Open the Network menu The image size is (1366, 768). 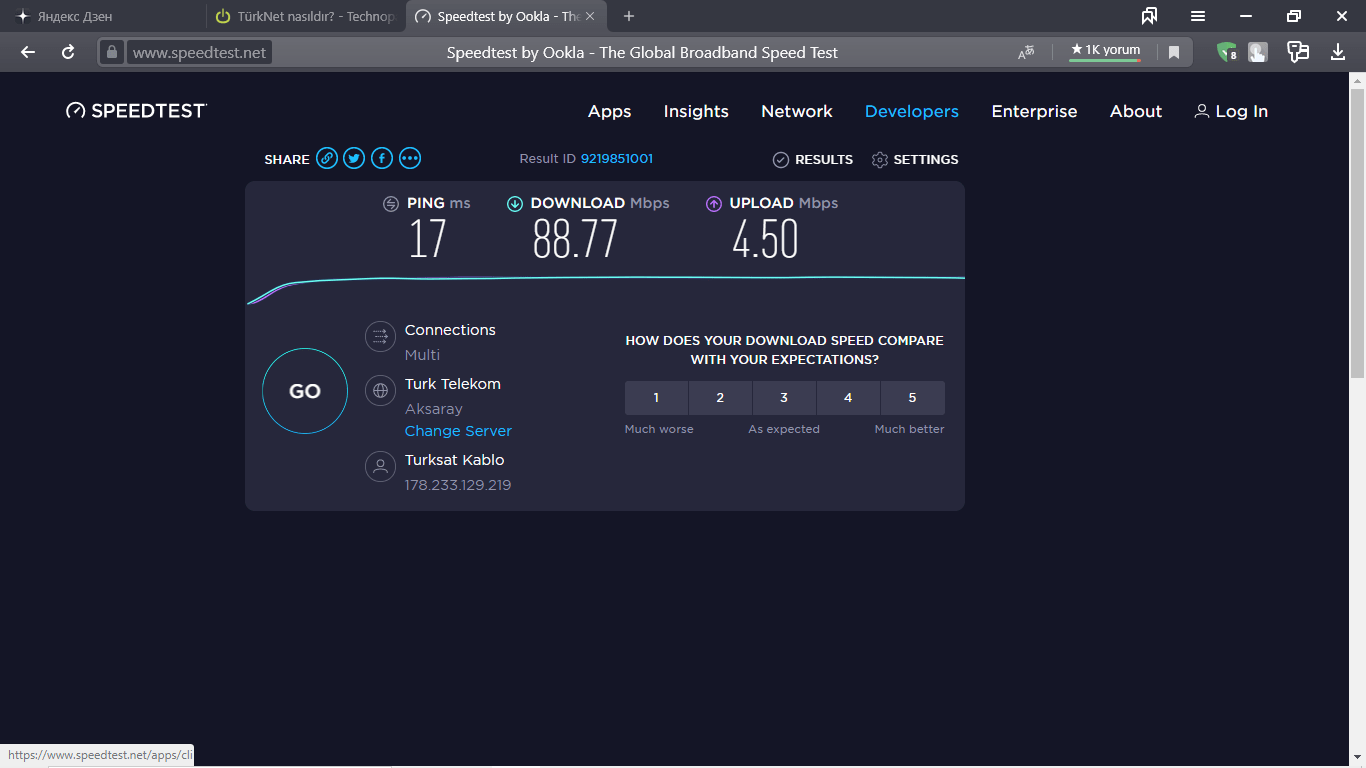(x=797, y=111)
